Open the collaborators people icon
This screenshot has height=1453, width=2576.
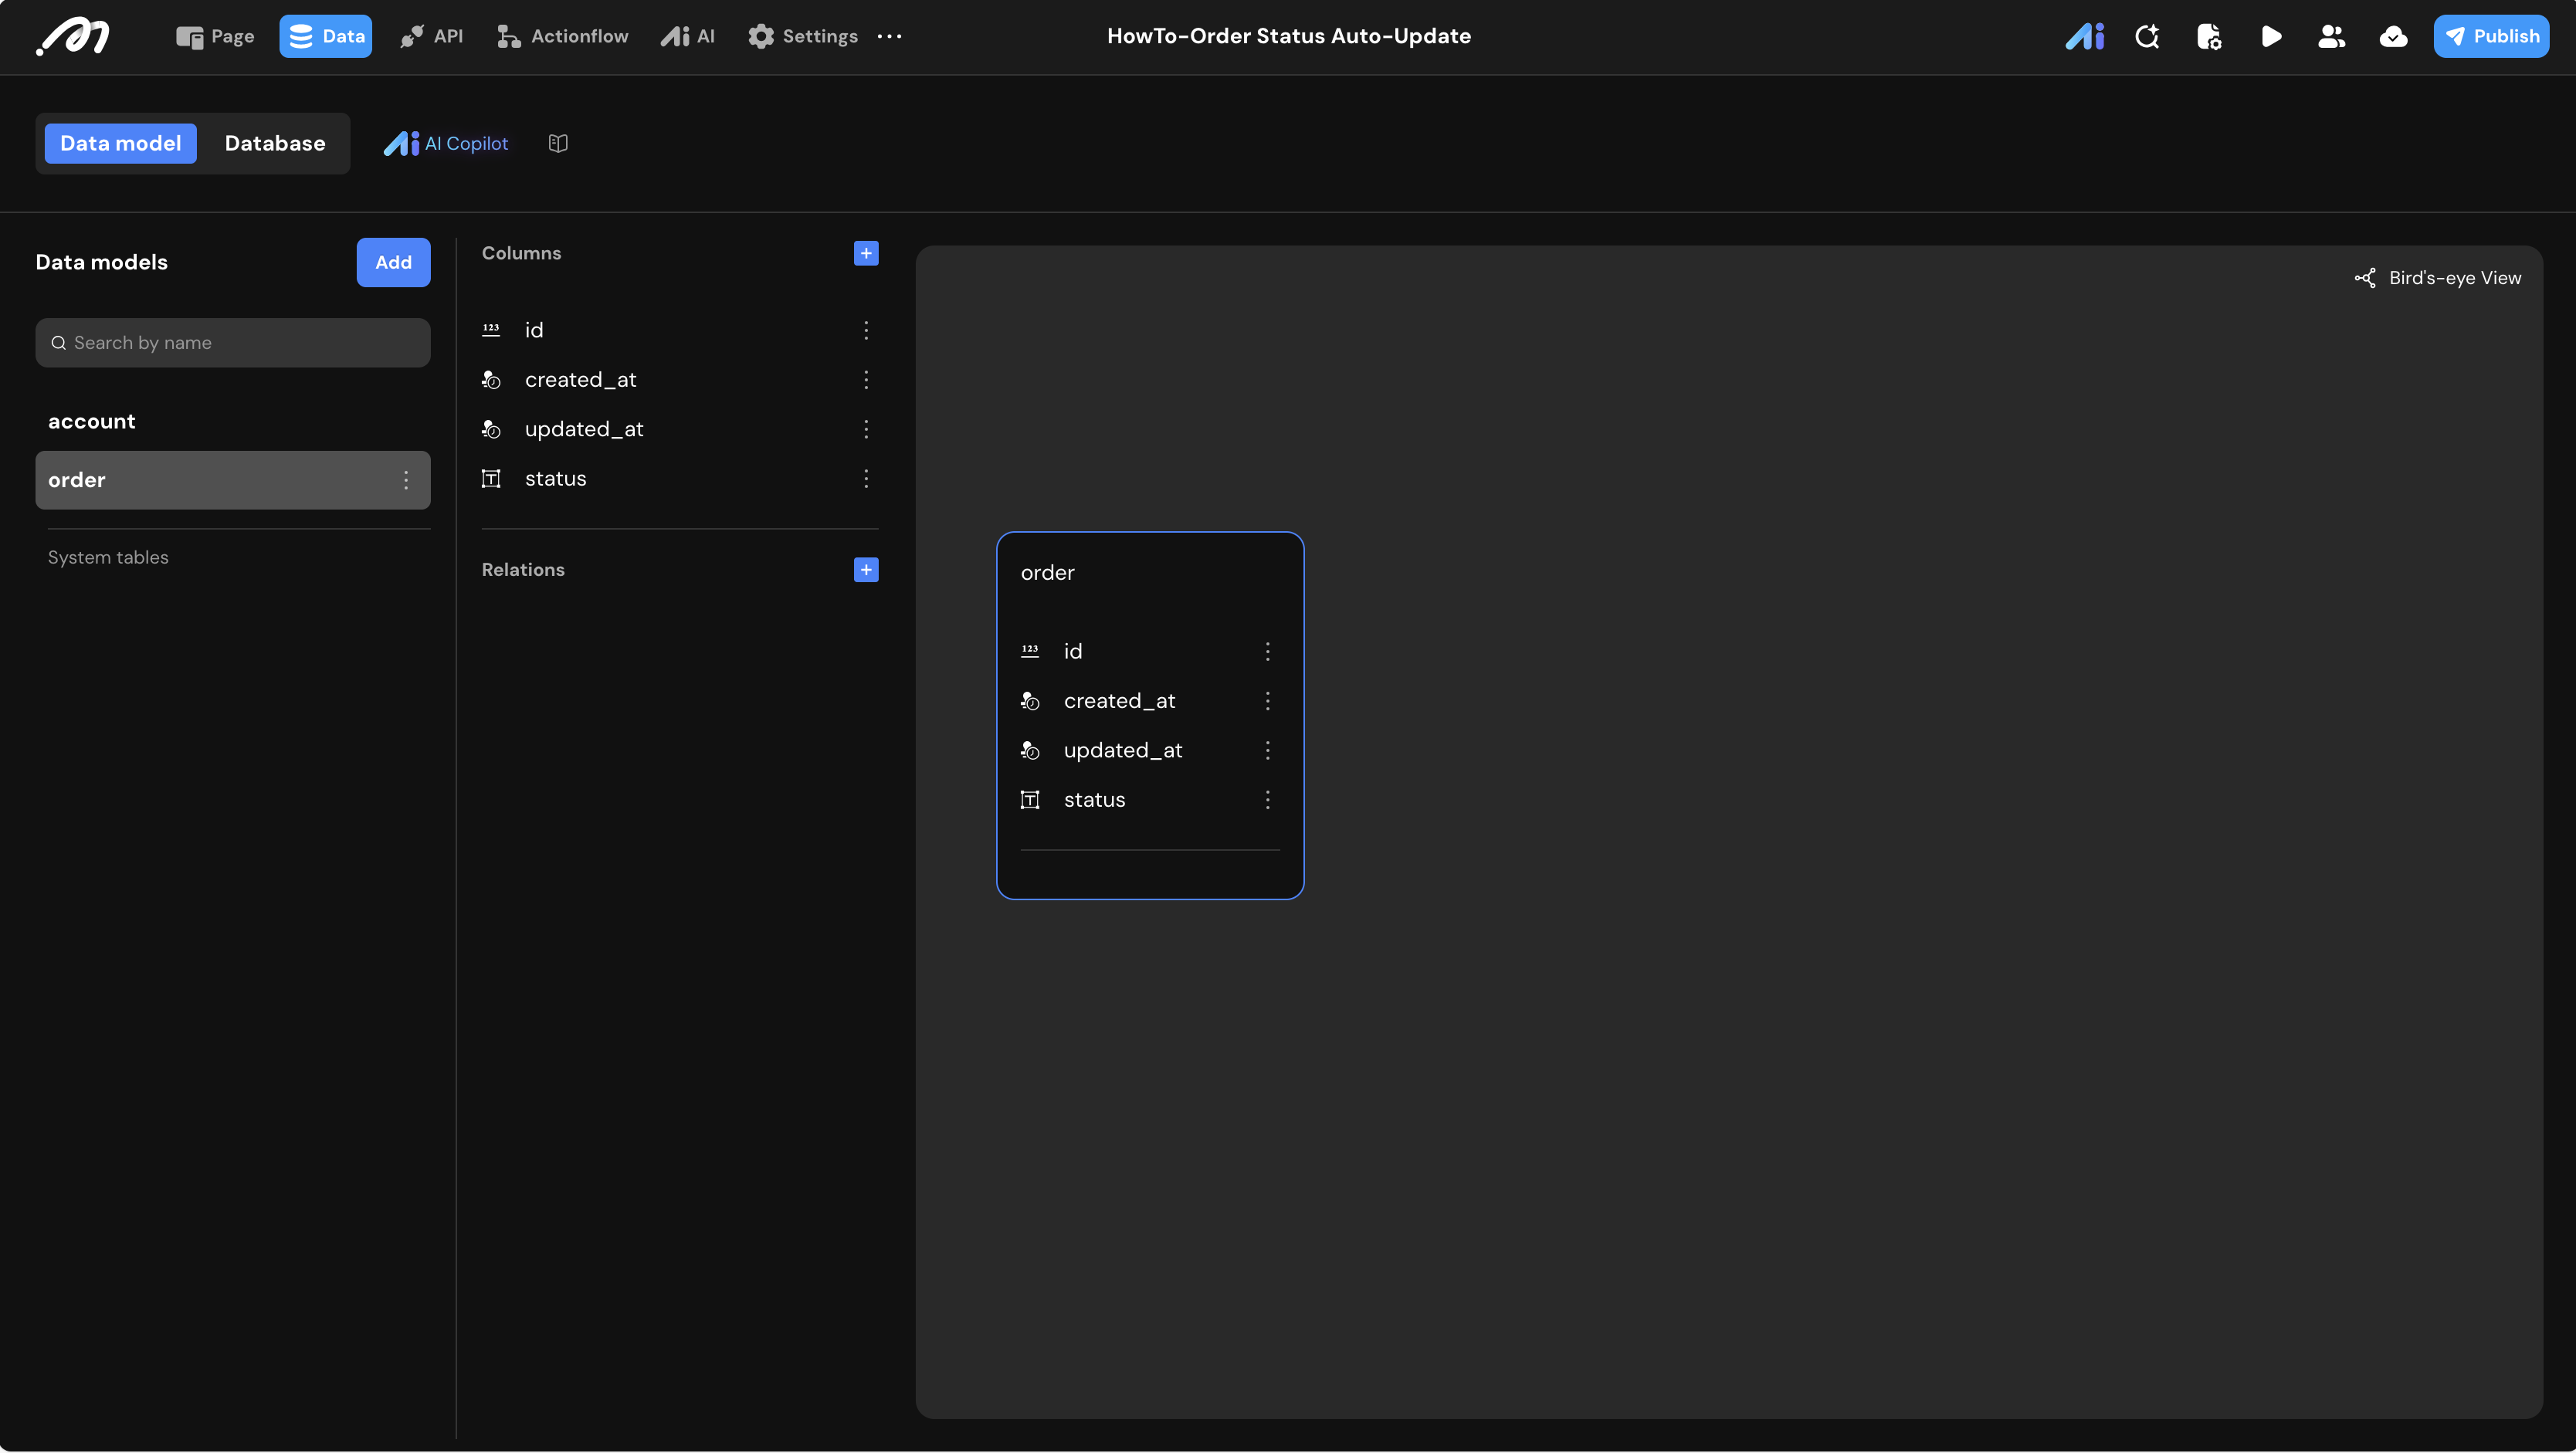pos(2331,37)
